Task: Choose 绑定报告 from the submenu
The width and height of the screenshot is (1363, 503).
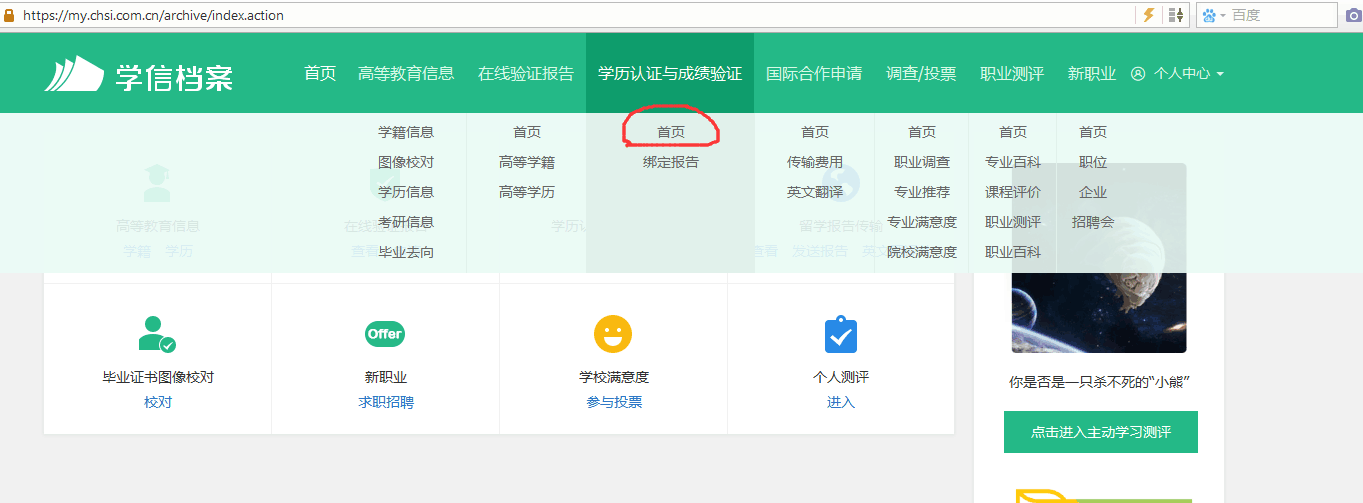Action: click(x=671, y=162)
